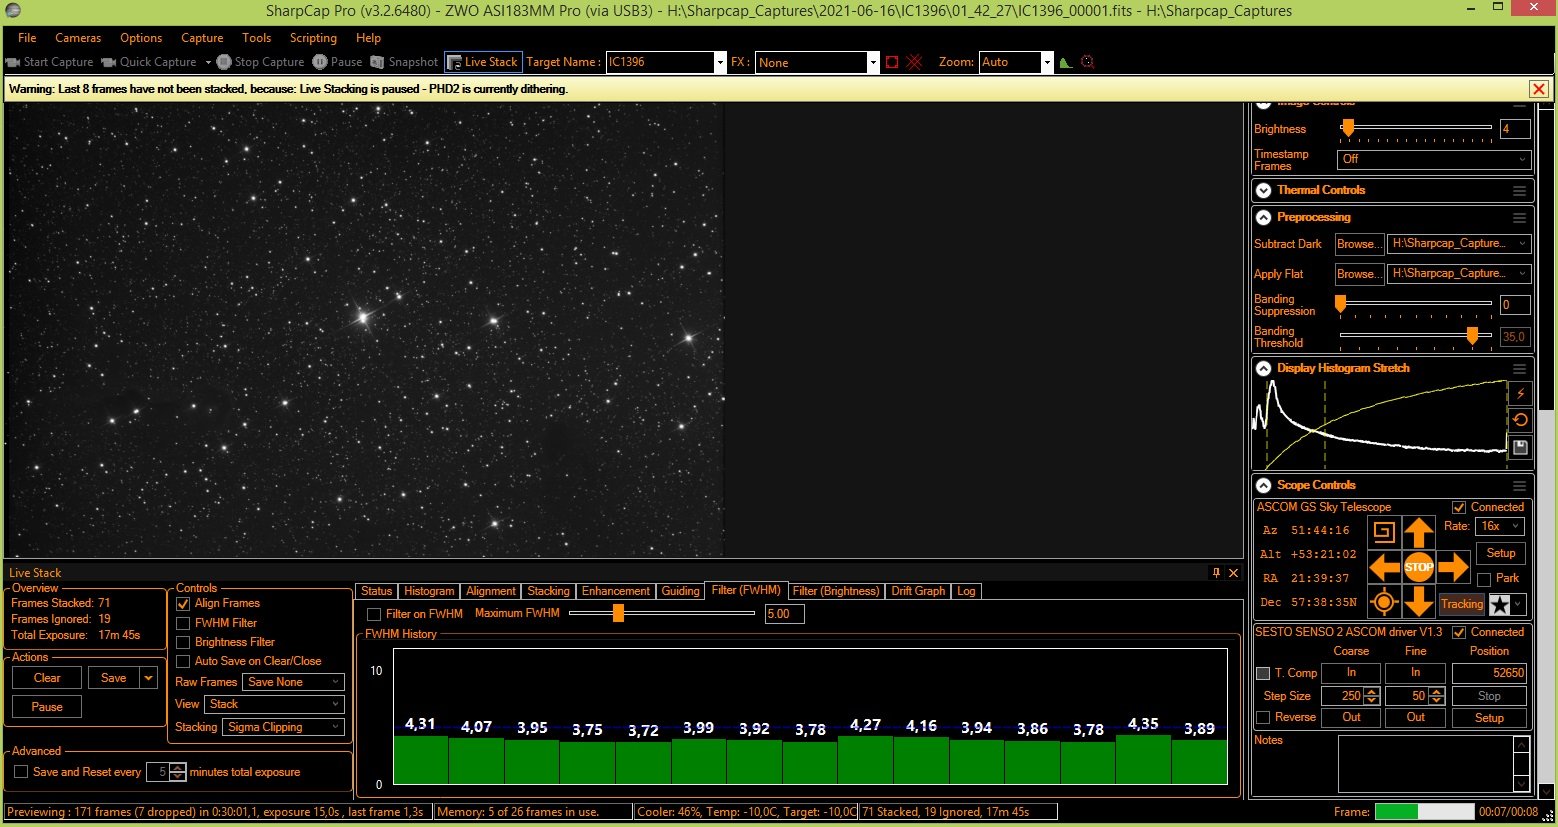Click the telescope Setup button
The height and width of the screenshot is (827, 1558).
click(x=1500, y=553)
